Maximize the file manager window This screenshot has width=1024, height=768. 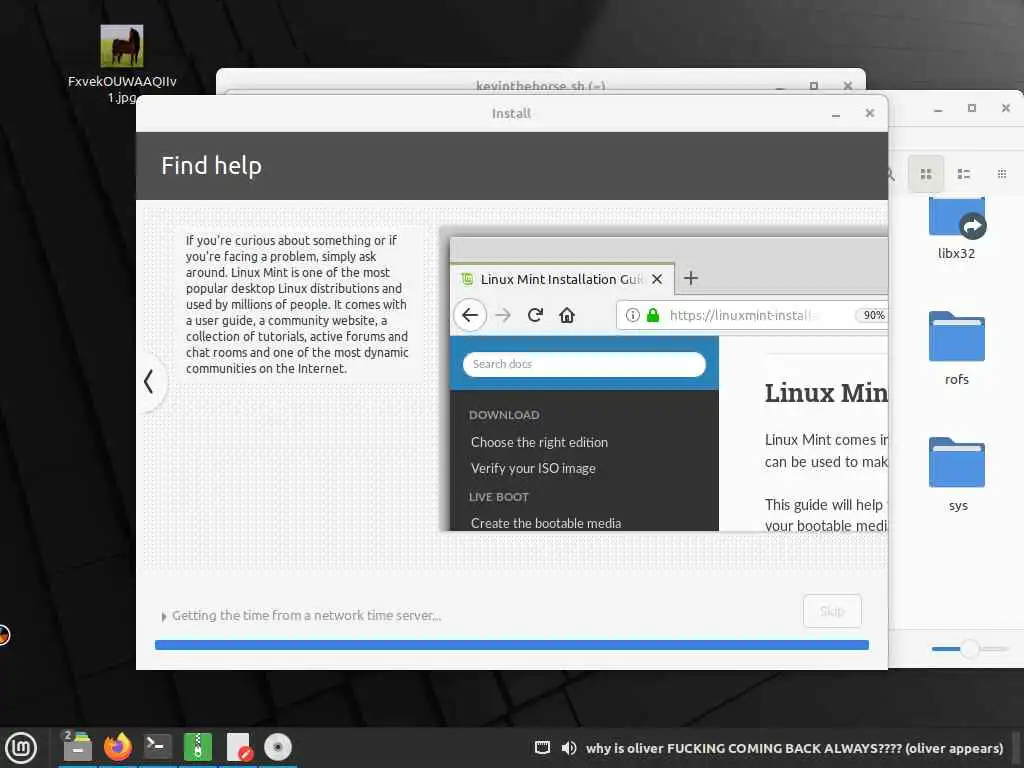point(972,108)
